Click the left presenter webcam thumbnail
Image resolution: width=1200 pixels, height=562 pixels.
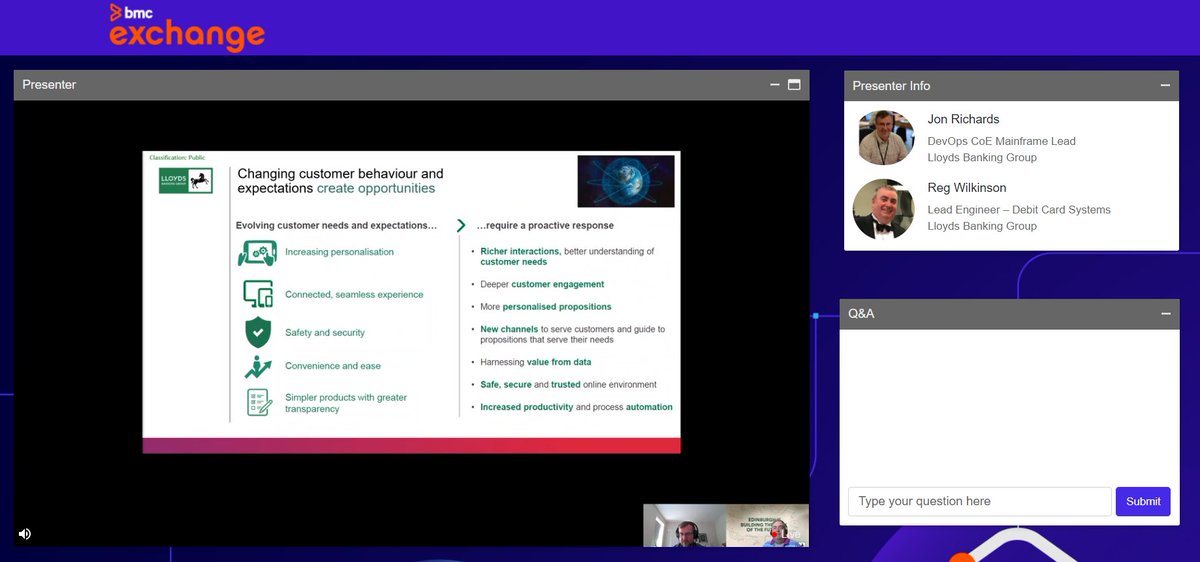coord(684,525)
